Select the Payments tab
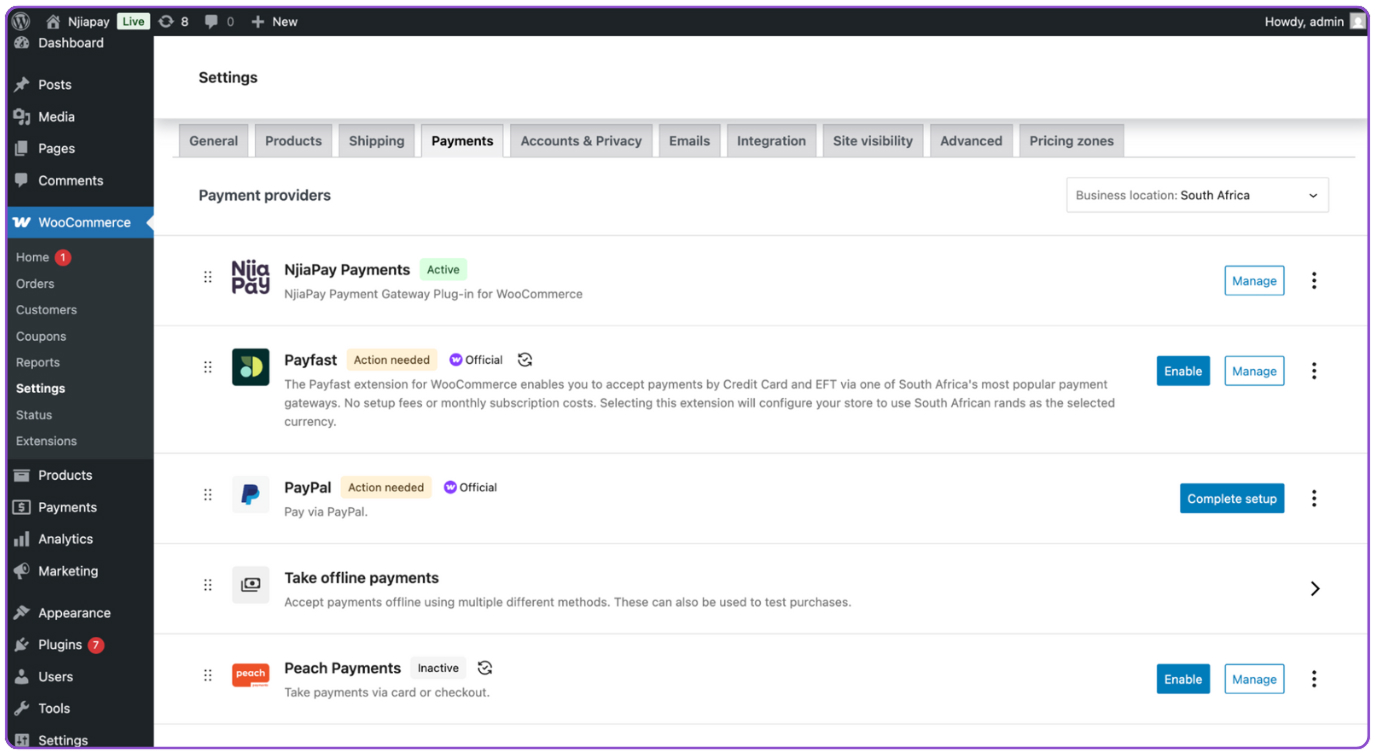The width and height of the screenshot is (1375, 755). point(462,141)
